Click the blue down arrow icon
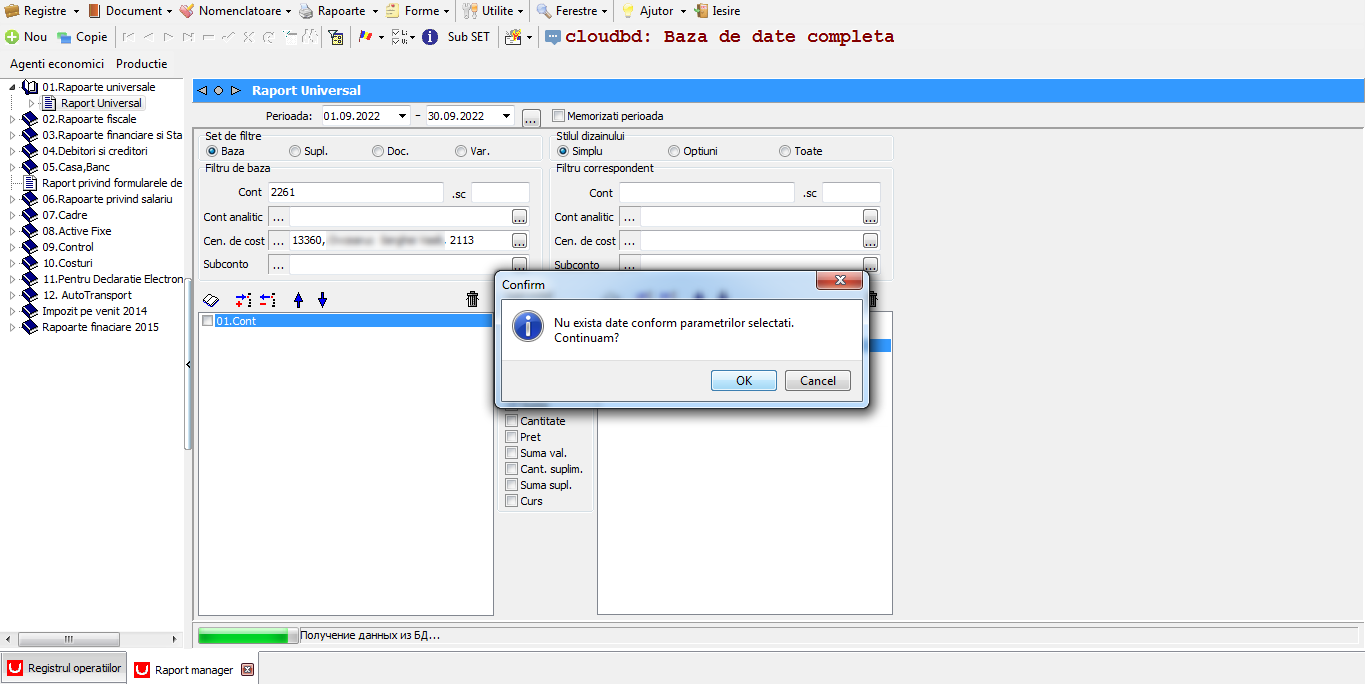This screenshot has height=684, width=1365. [322, 299]
